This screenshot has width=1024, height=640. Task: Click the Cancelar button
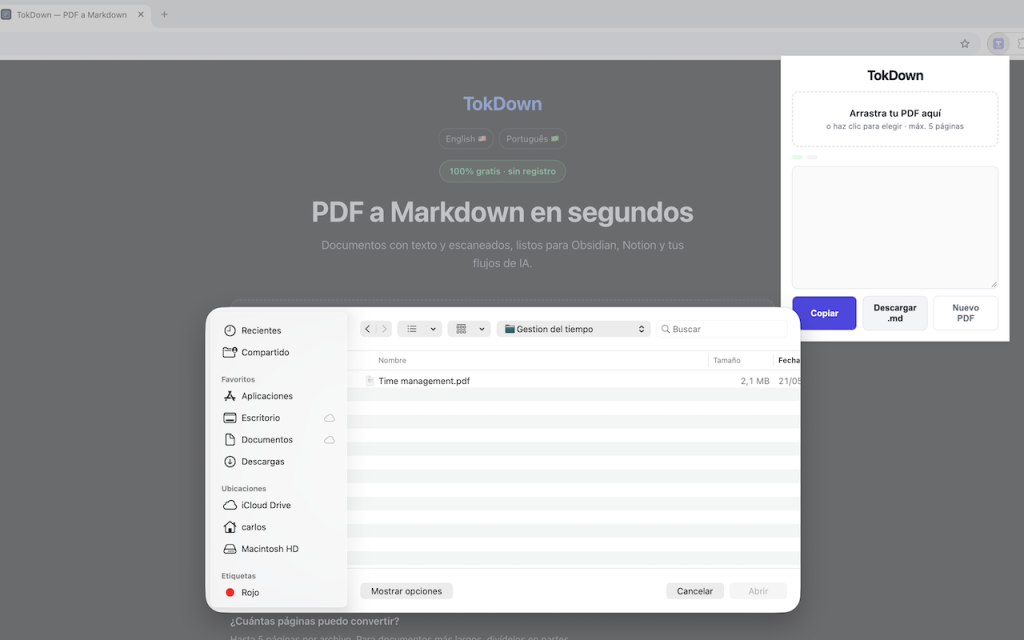[694, 591]
